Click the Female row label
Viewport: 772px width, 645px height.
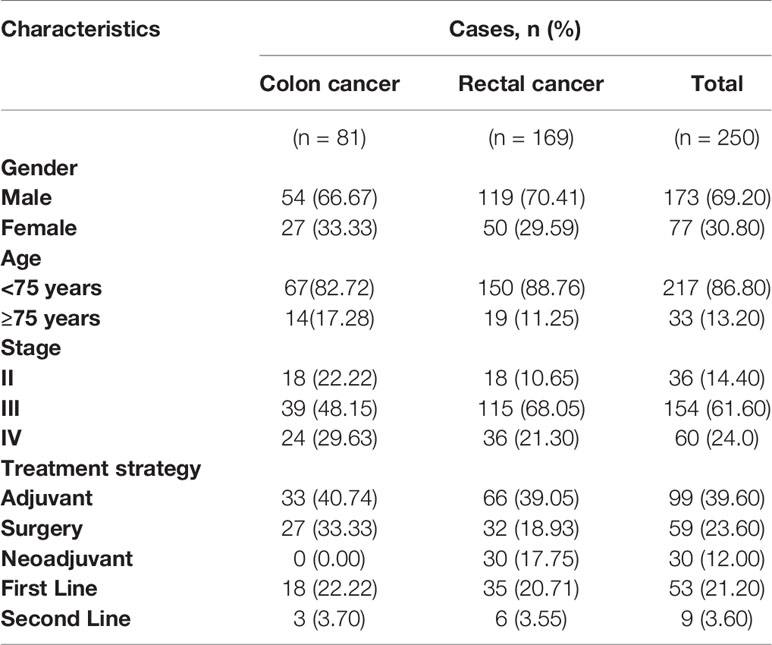[x=39, y=228]
